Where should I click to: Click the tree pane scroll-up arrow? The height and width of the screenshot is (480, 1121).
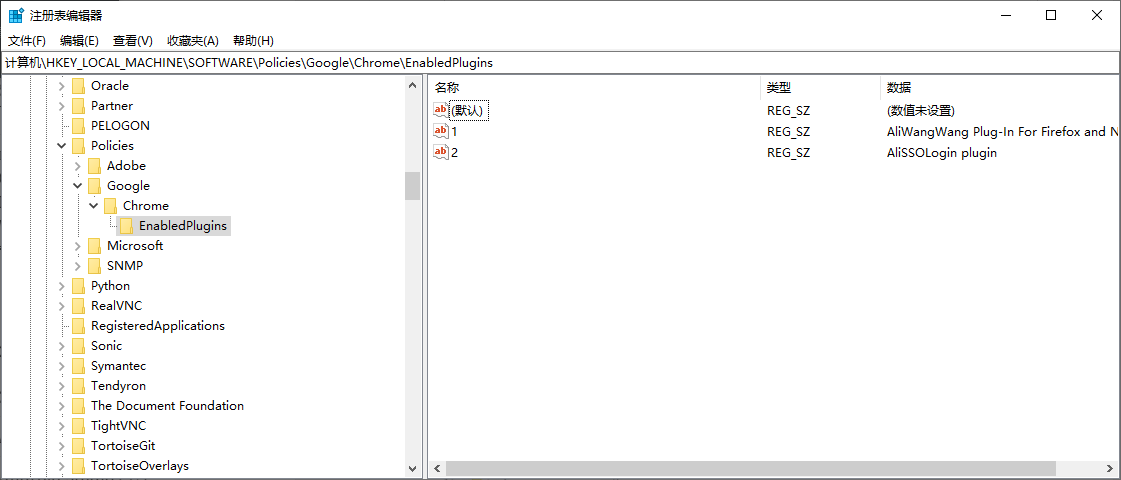click(x=412, y=86)
